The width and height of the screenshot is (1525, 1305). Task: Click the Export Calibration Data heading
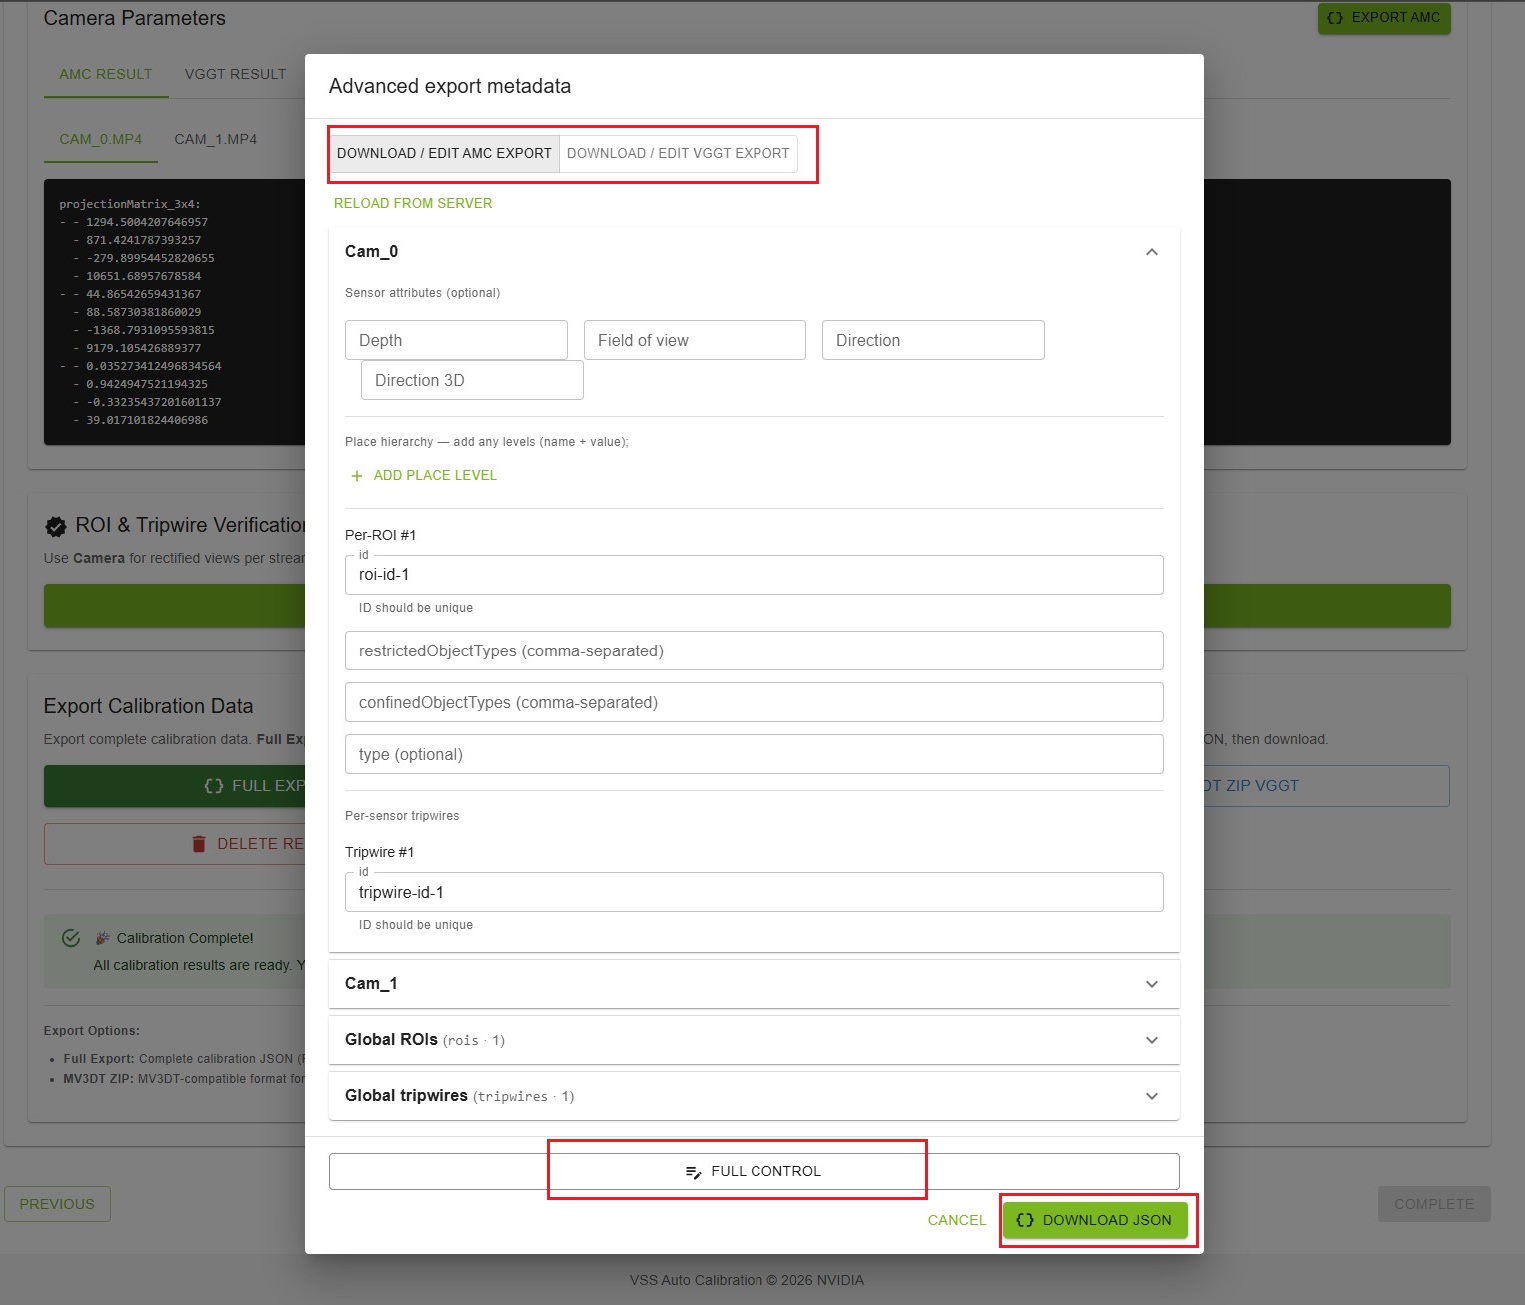(148, 706)
